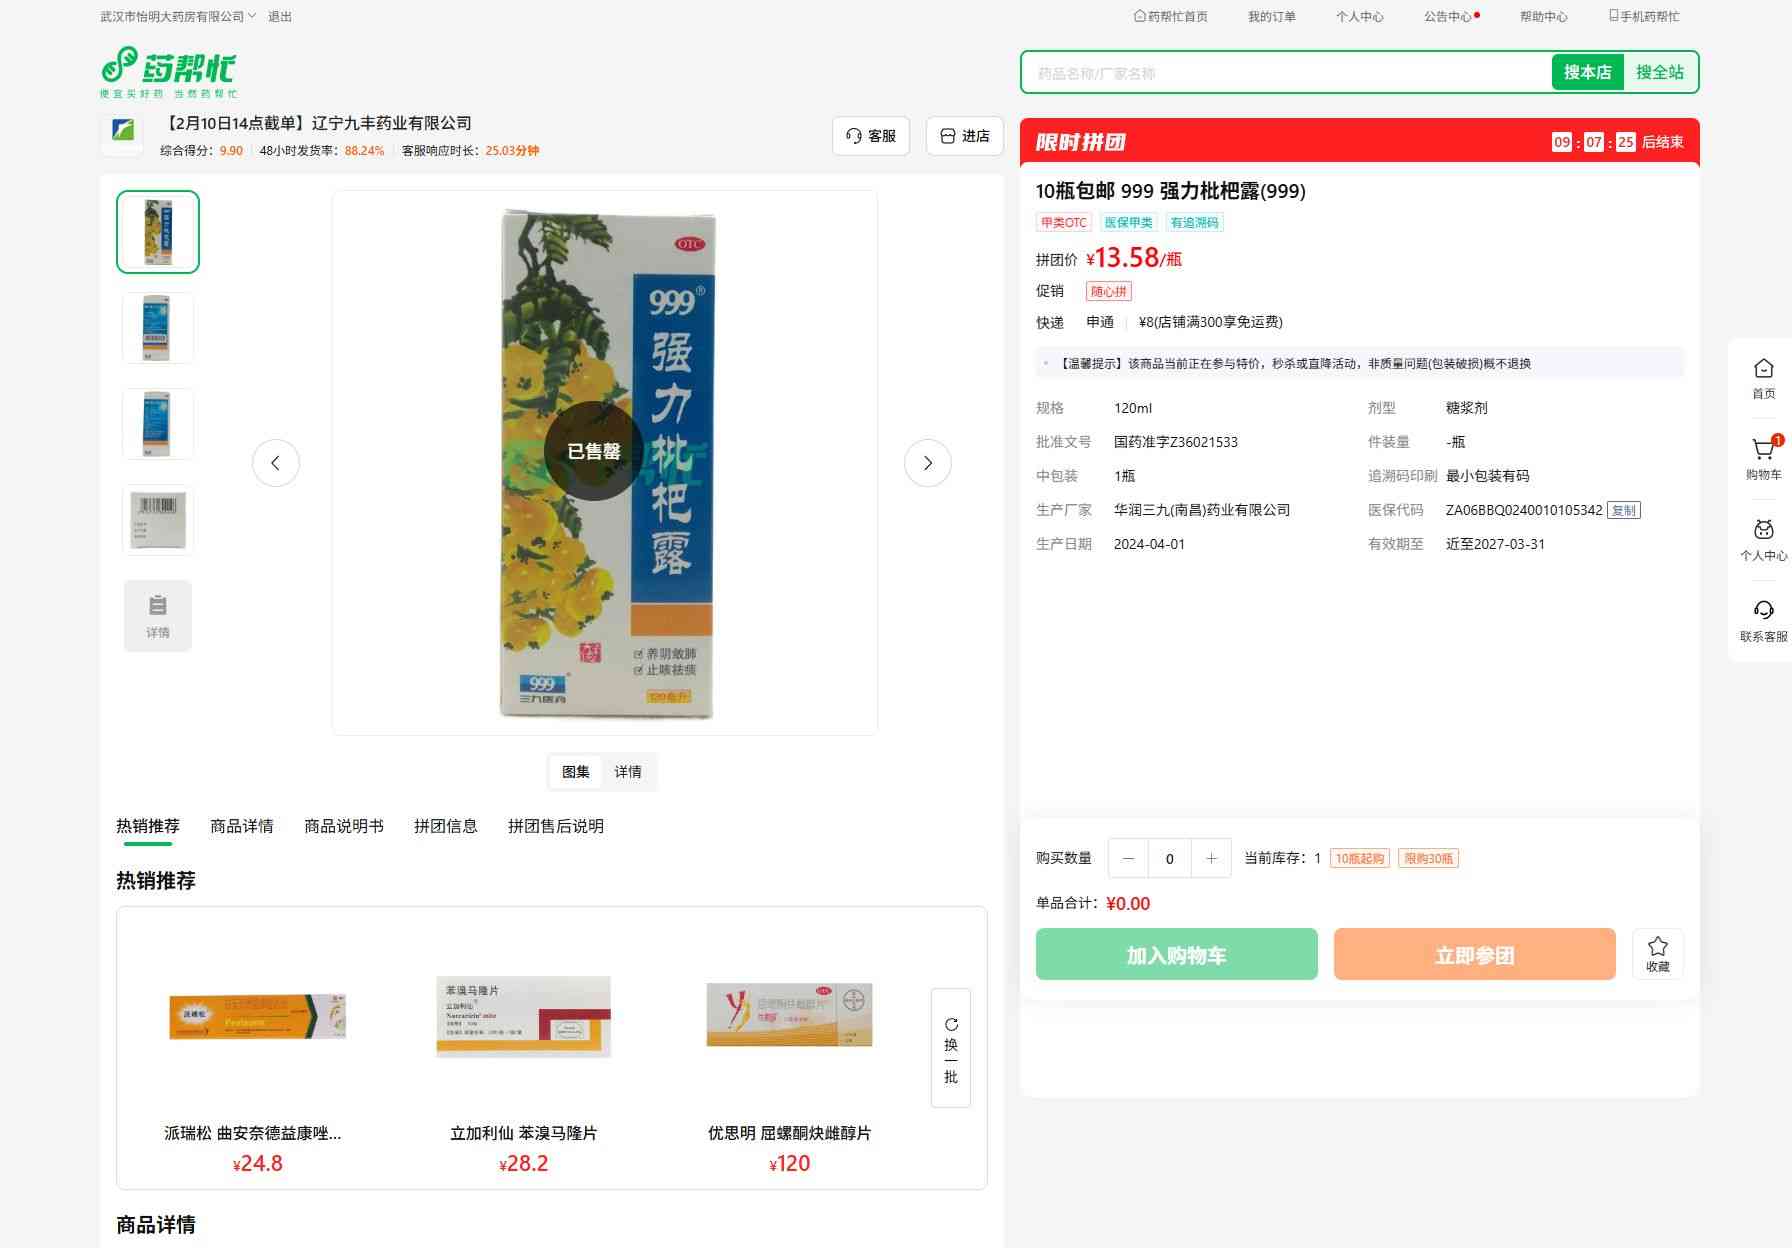Image resolution: width=1792 pixels, height=1248 pixels.
Task: Select the barcode thumbnail image
Action: pos(158,519)
